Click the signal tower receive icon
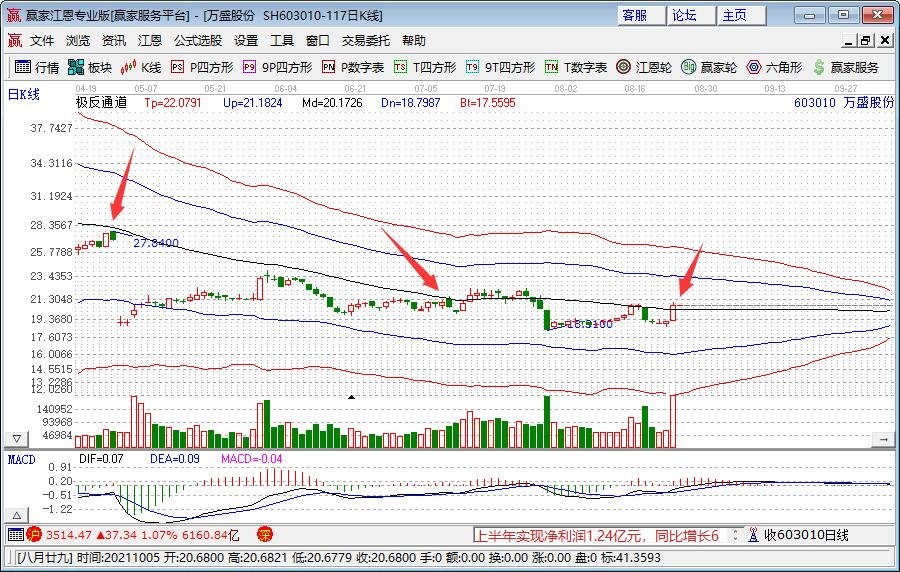900x572 pixels. click(x=754, y=535)
